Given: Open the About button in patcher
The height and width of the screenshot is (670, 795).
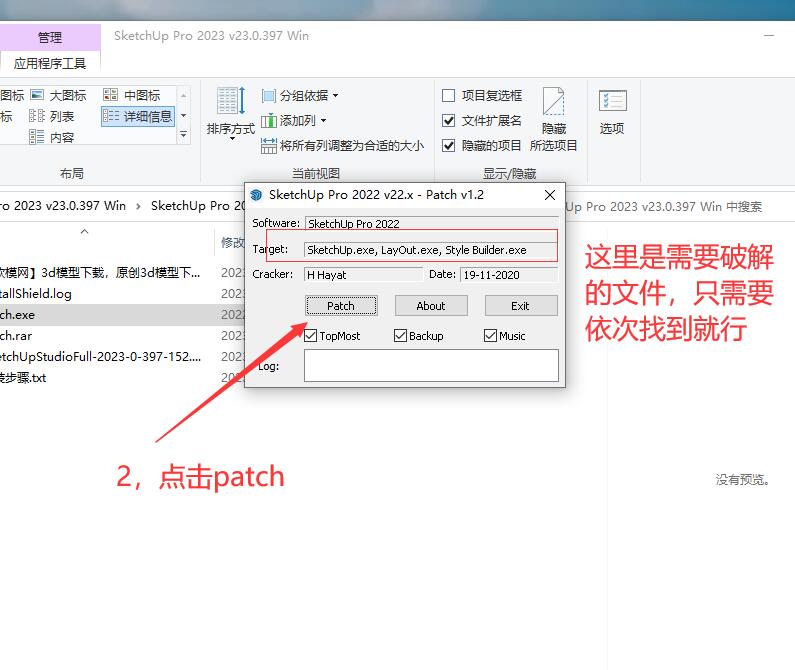Looking at the screenshot, I should pos(431,306).
